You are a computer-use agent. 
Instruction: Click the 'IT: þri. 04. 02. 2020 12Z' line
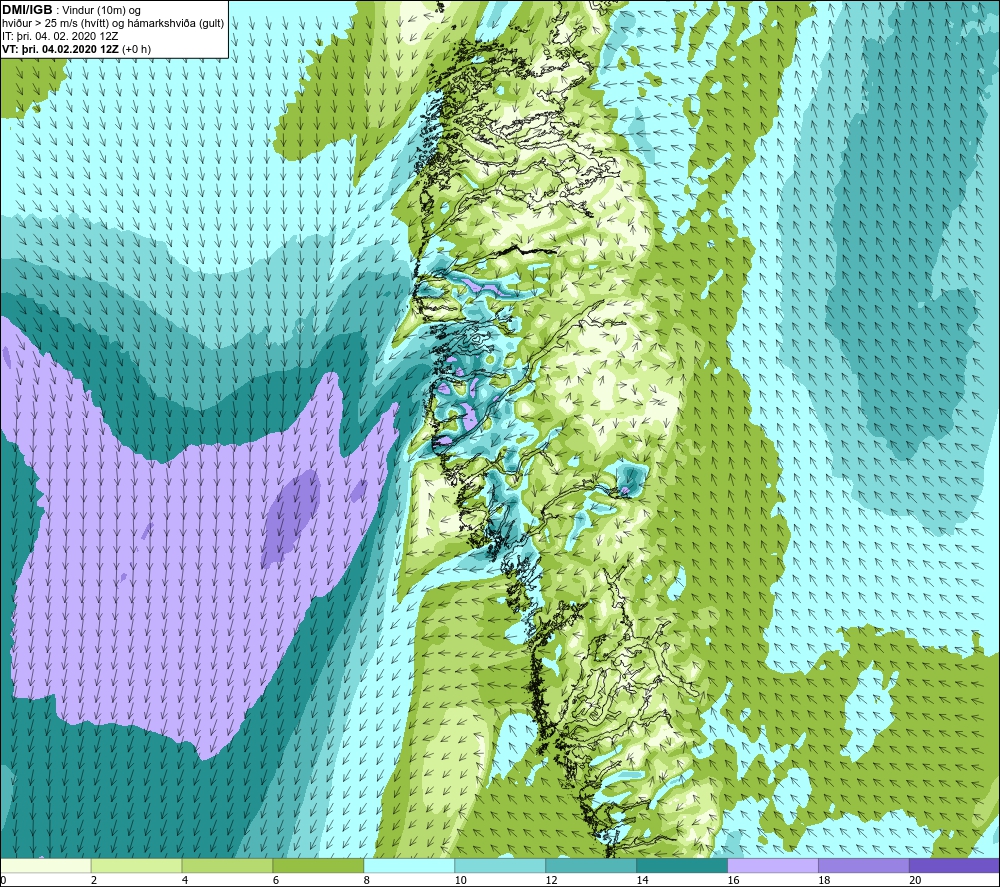[60, 36]
